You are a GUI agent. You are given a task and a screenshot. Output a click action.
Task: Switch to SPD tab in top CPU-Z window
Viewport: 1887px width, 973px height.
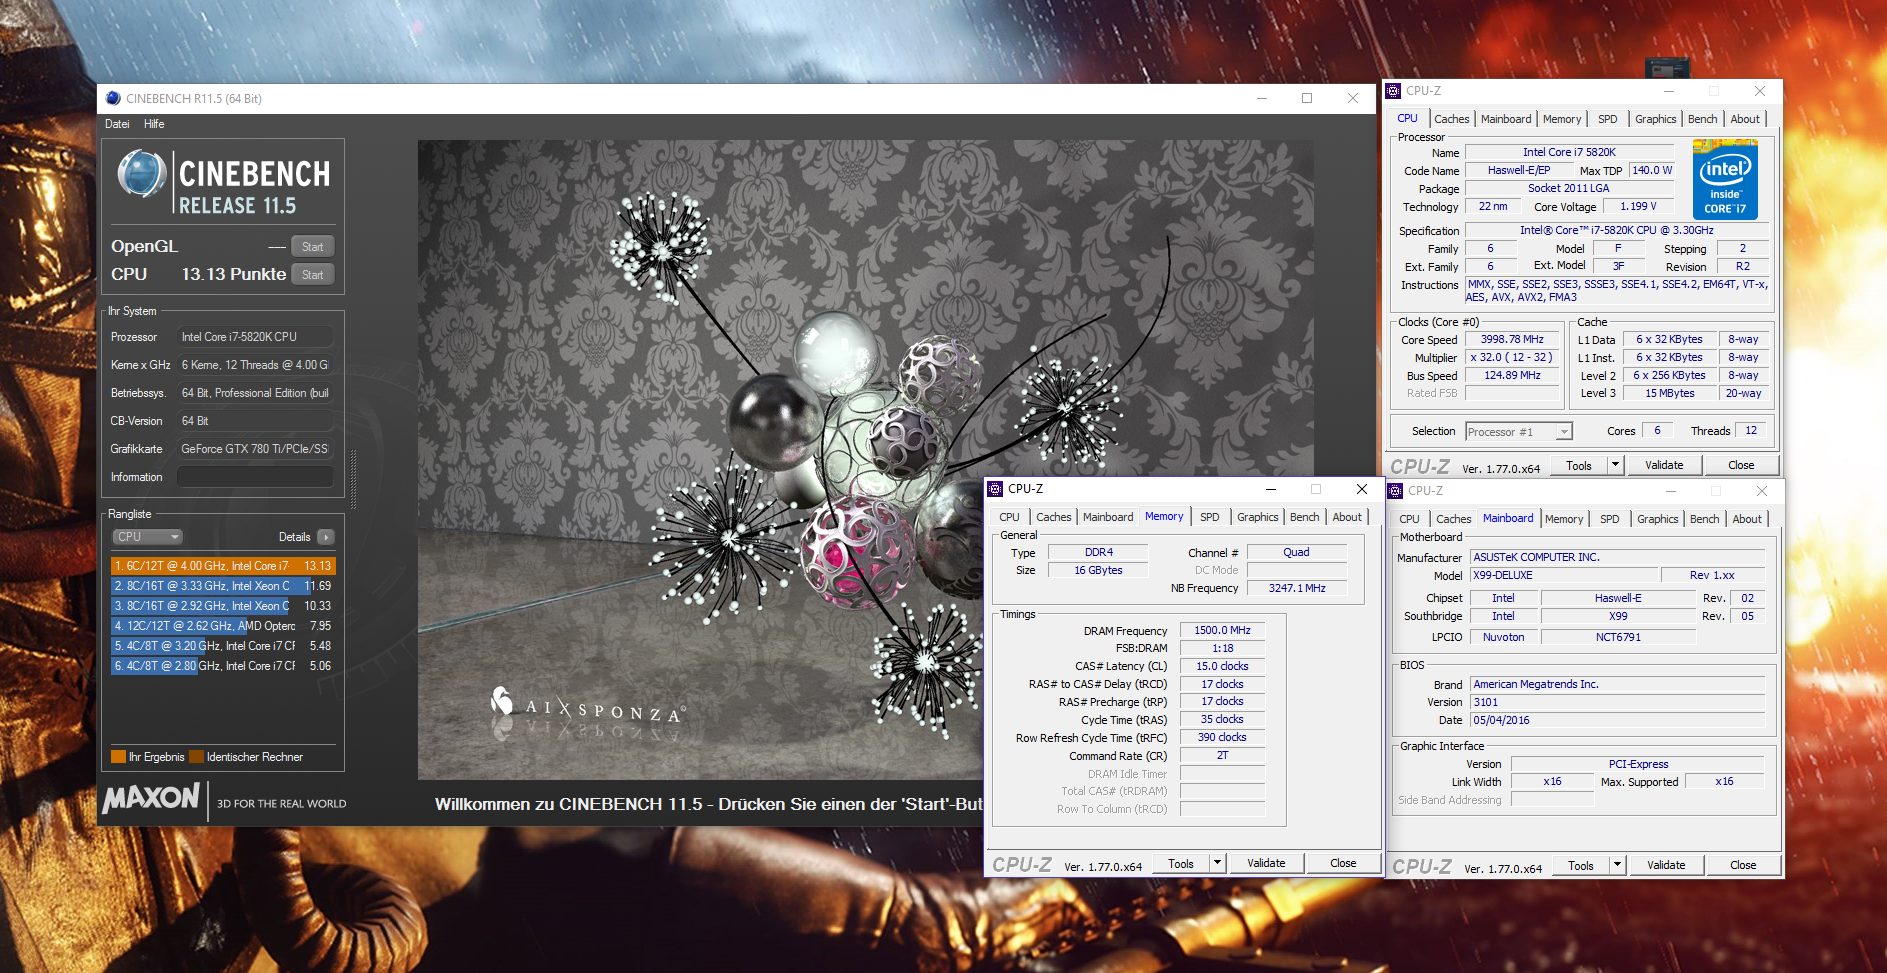point(1607,119)
